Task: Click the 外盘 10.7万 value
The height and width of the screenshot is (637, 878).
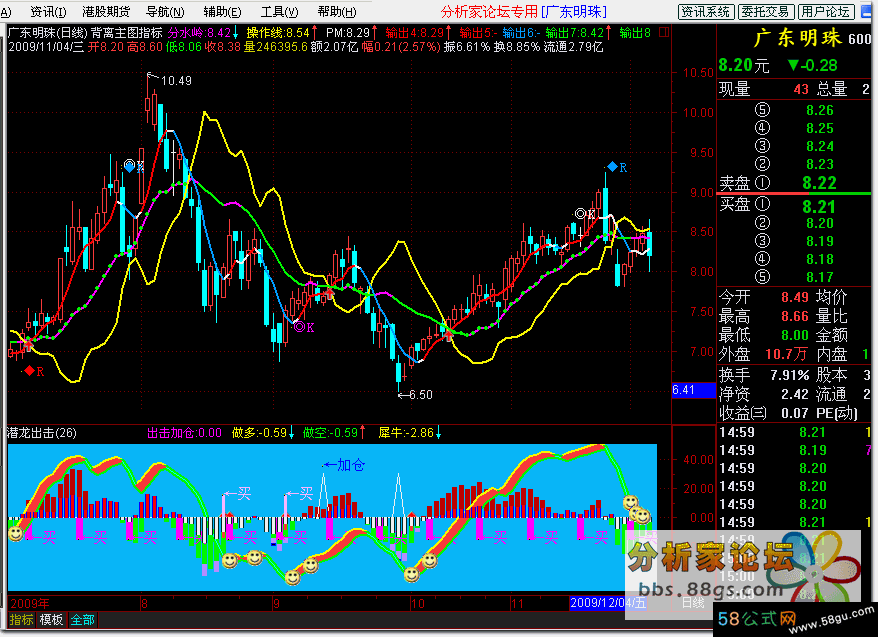Action: pos(787,354)
